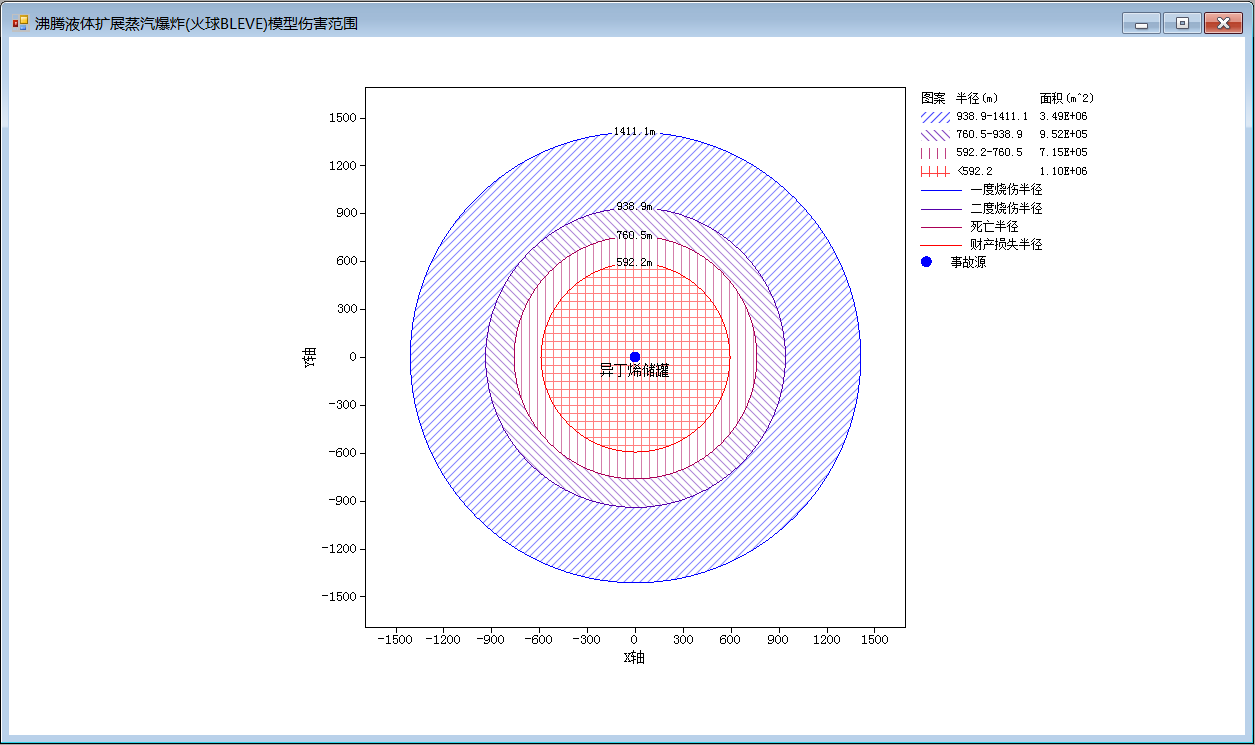Click the Y-axis tick label 1500
The image size is (1255, 745).
[x=342, y=118]
